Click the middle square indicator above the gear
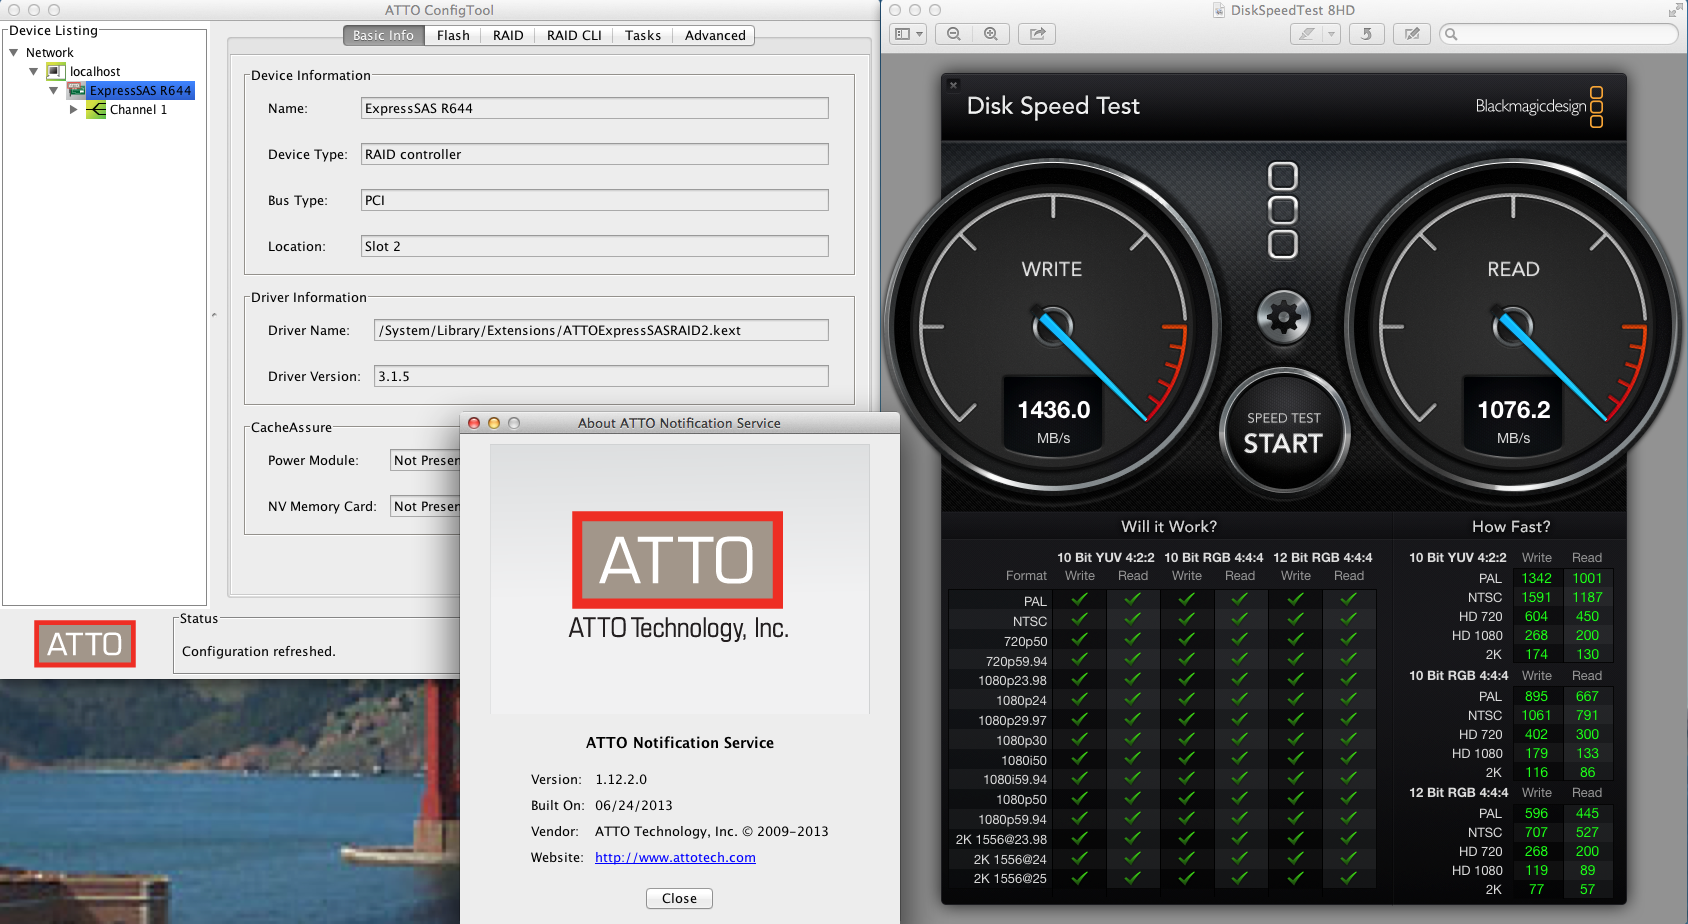The height and width of the screenshot is (924, 1688). coord(1283,211)
